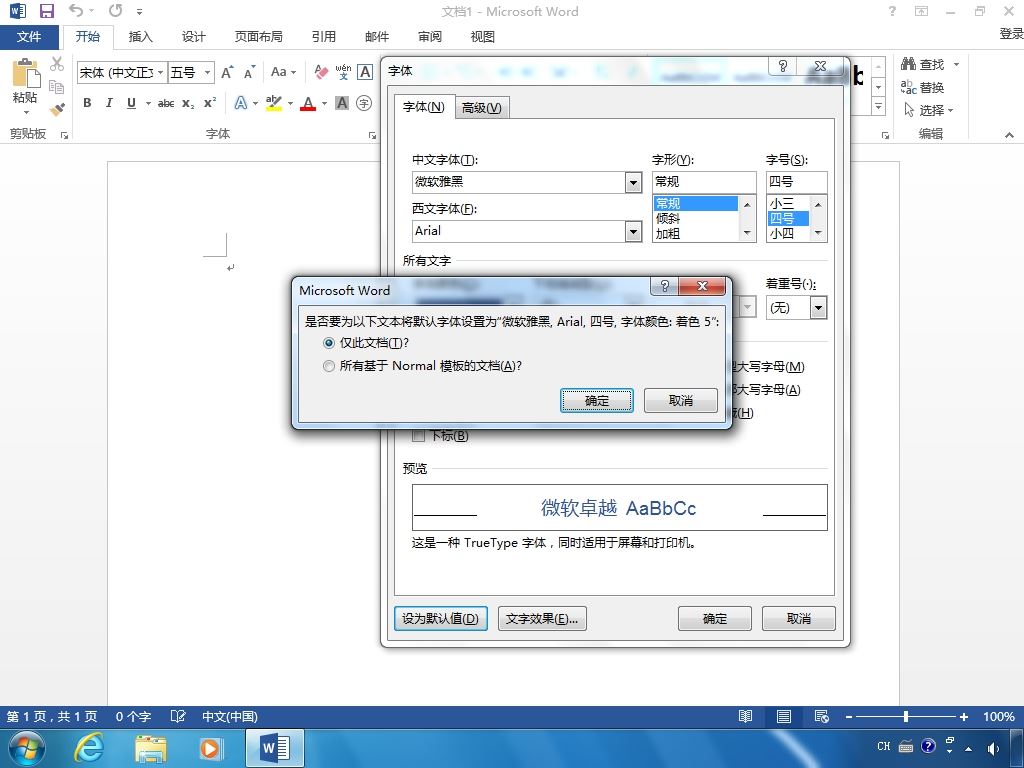
Task: Toggle Subscript x₂ icon
Action: coord(188,103)
